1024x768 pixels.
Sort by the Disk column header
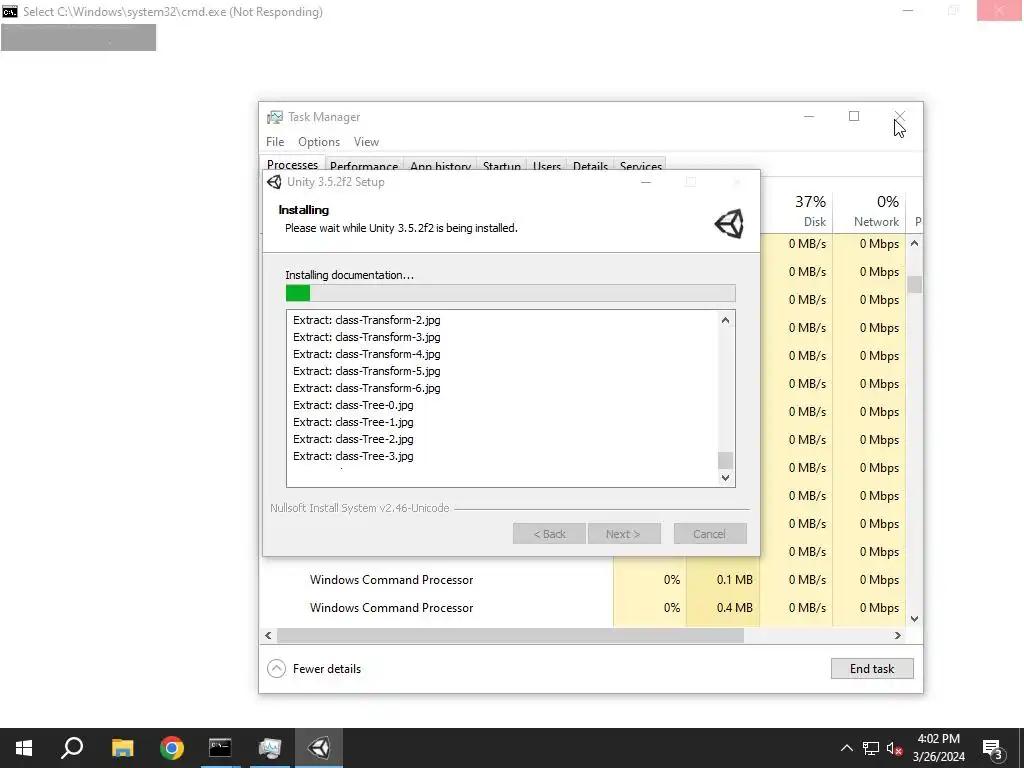pos(797,211)
